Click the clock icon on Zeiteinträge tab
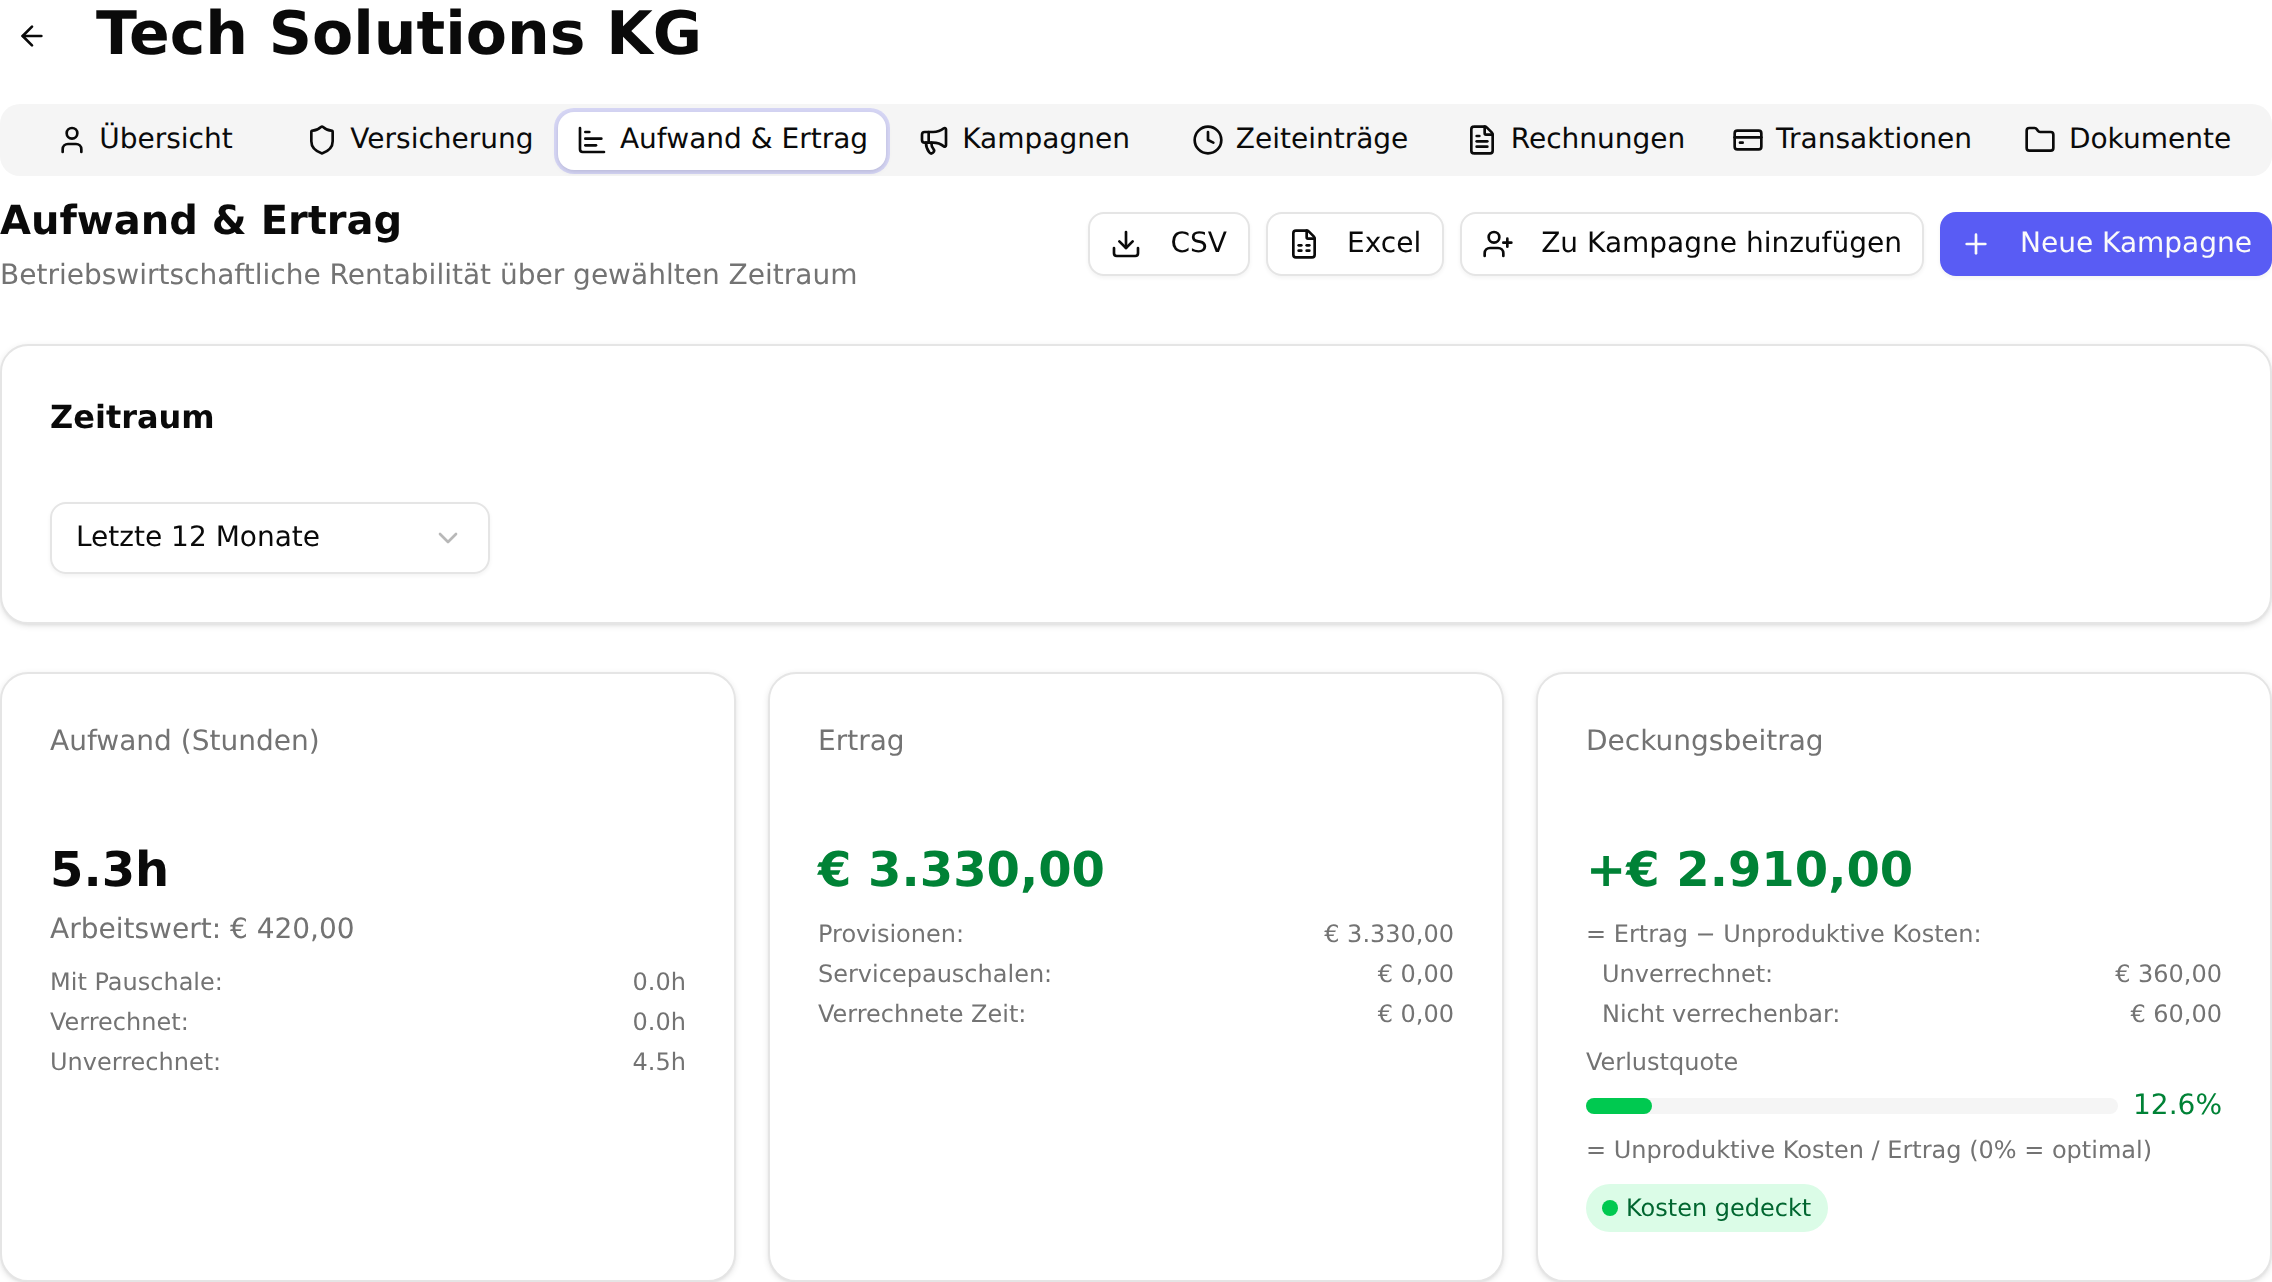Screen dimensions: 2272x1282 pyautogui.click(x=1207, y=140)
